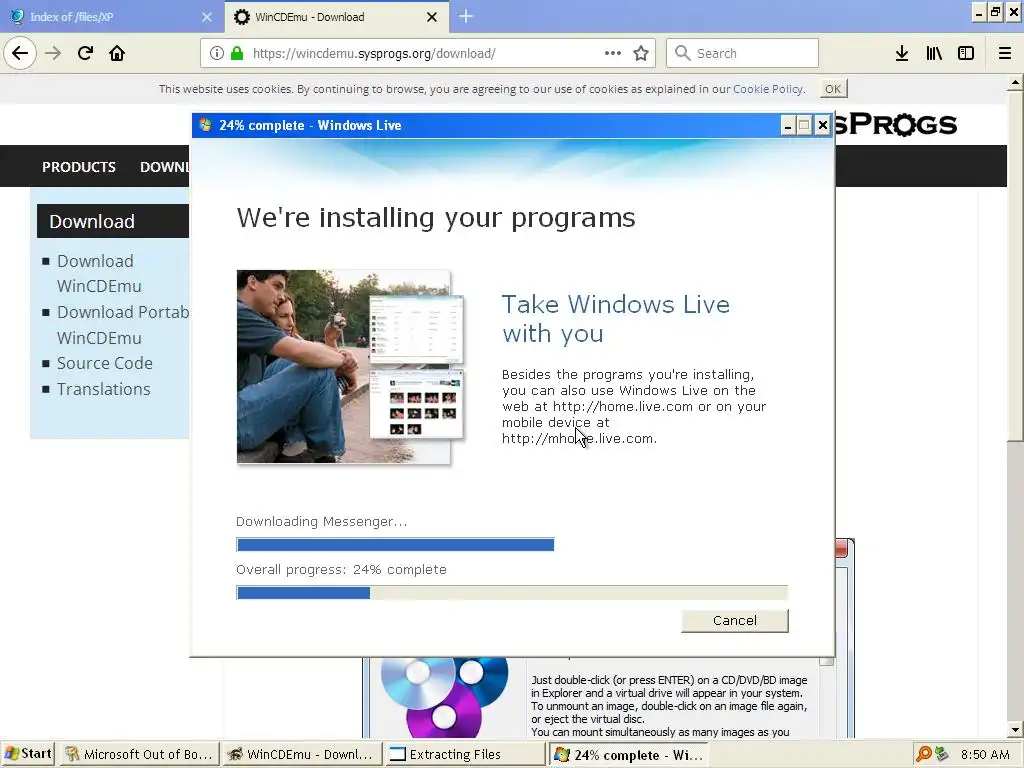The height and width of the screenshot is (768, 1024).
Task: Select the WinCDEmu - Download tab
Action: (336, 17)
